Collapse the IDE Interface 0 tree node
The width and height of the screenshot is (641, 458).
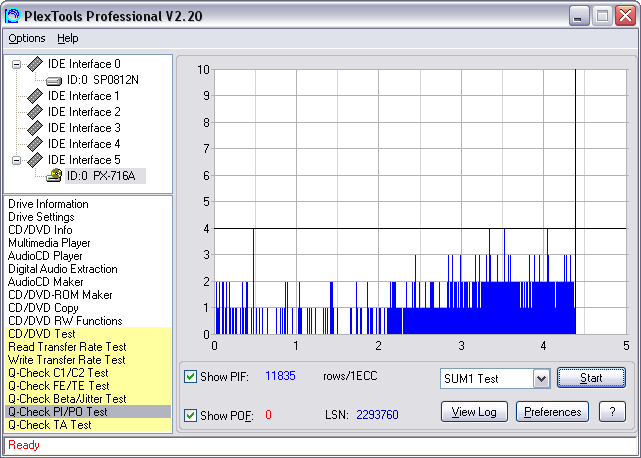(x=16, y=64)
